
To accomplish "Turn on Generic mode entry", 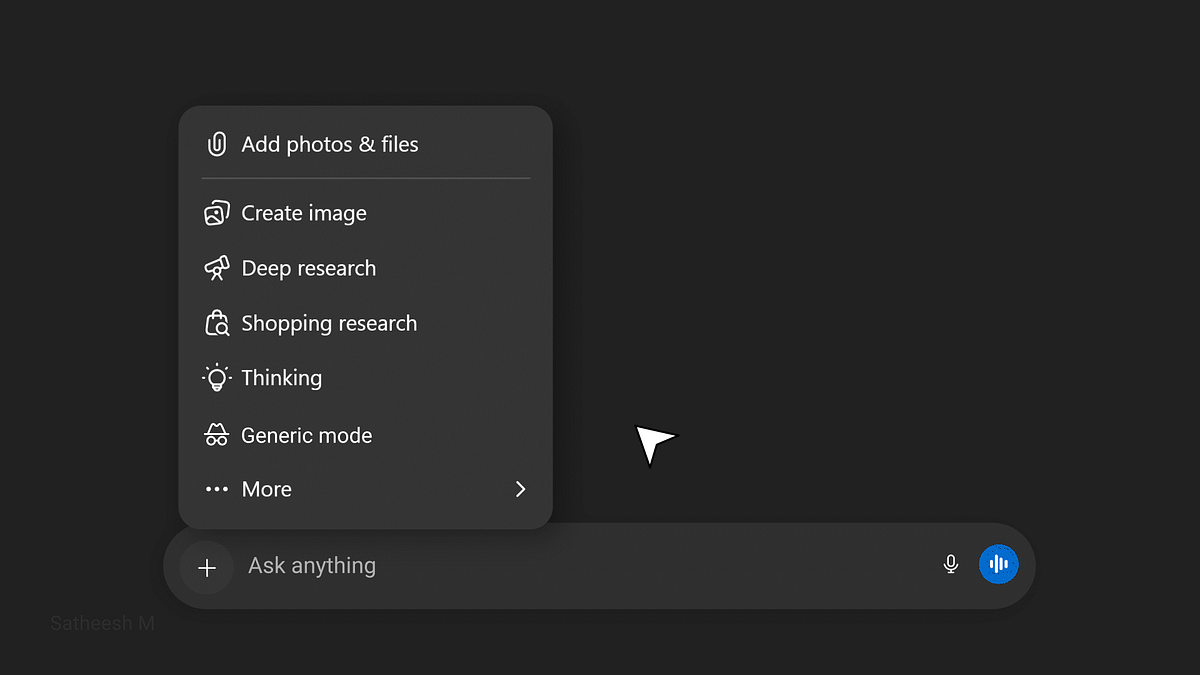I will [366, 435].
